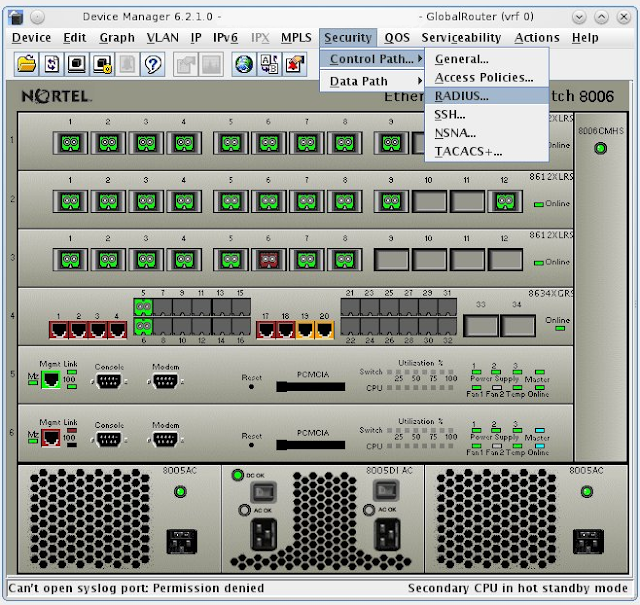Select port 12 on slot 2 card

(505, 201)
